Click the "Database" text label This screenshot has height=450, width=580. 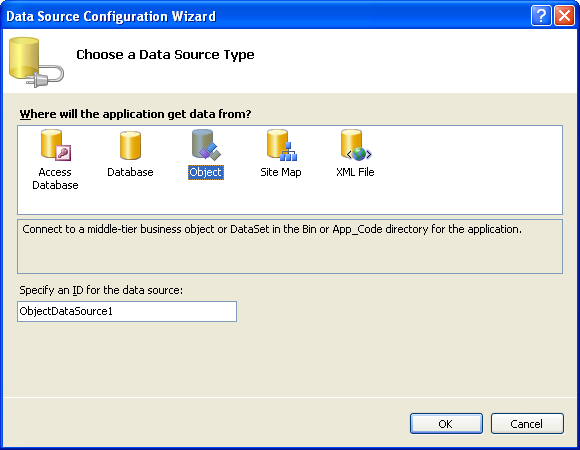130,172
